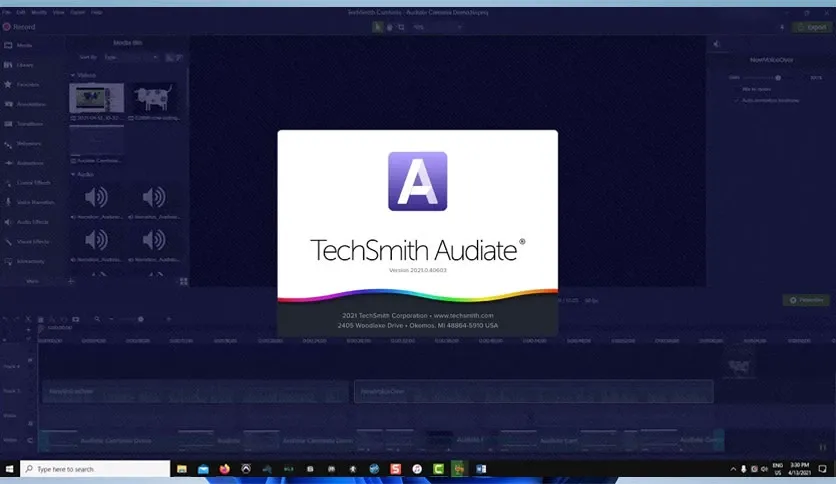836x484 pixels.
Task: Open Snagit red S icon in taskbar
Action: point(396,469)
